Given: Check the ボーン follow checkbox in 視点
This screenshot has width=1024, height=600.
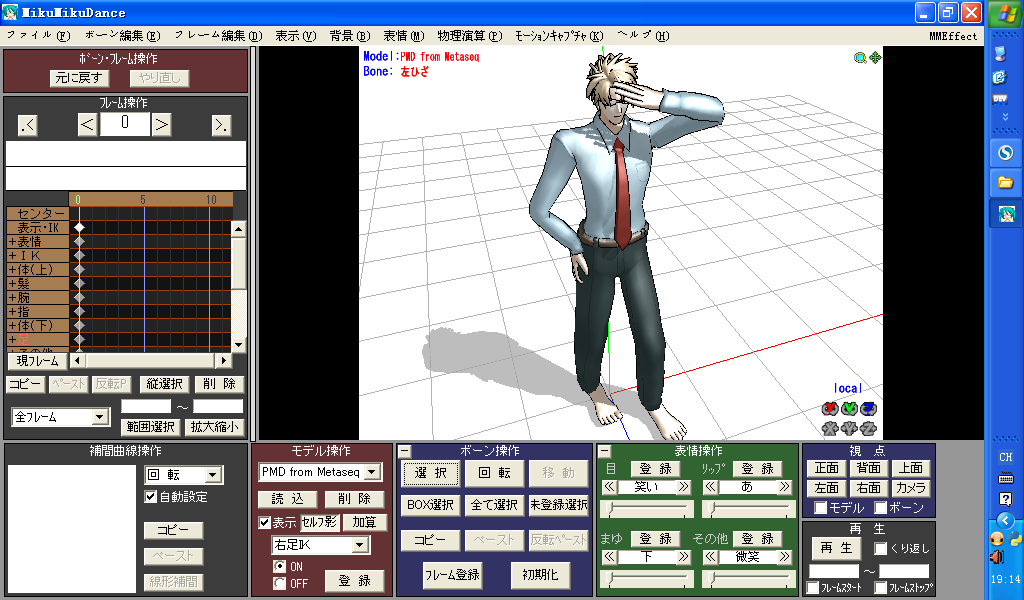Looking at the screenshot, I should coord(881,508).
